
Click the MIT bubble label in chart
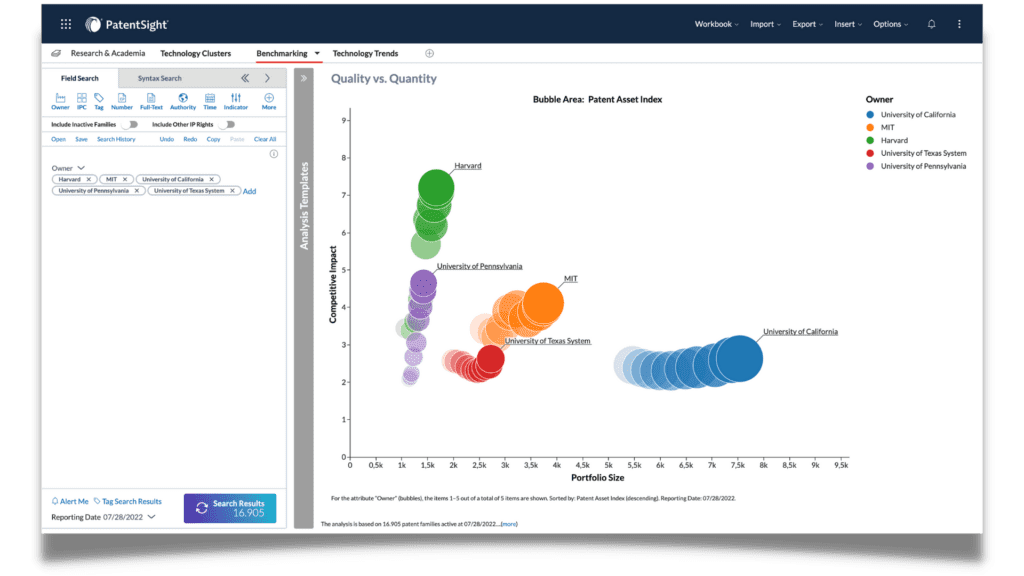571,279
